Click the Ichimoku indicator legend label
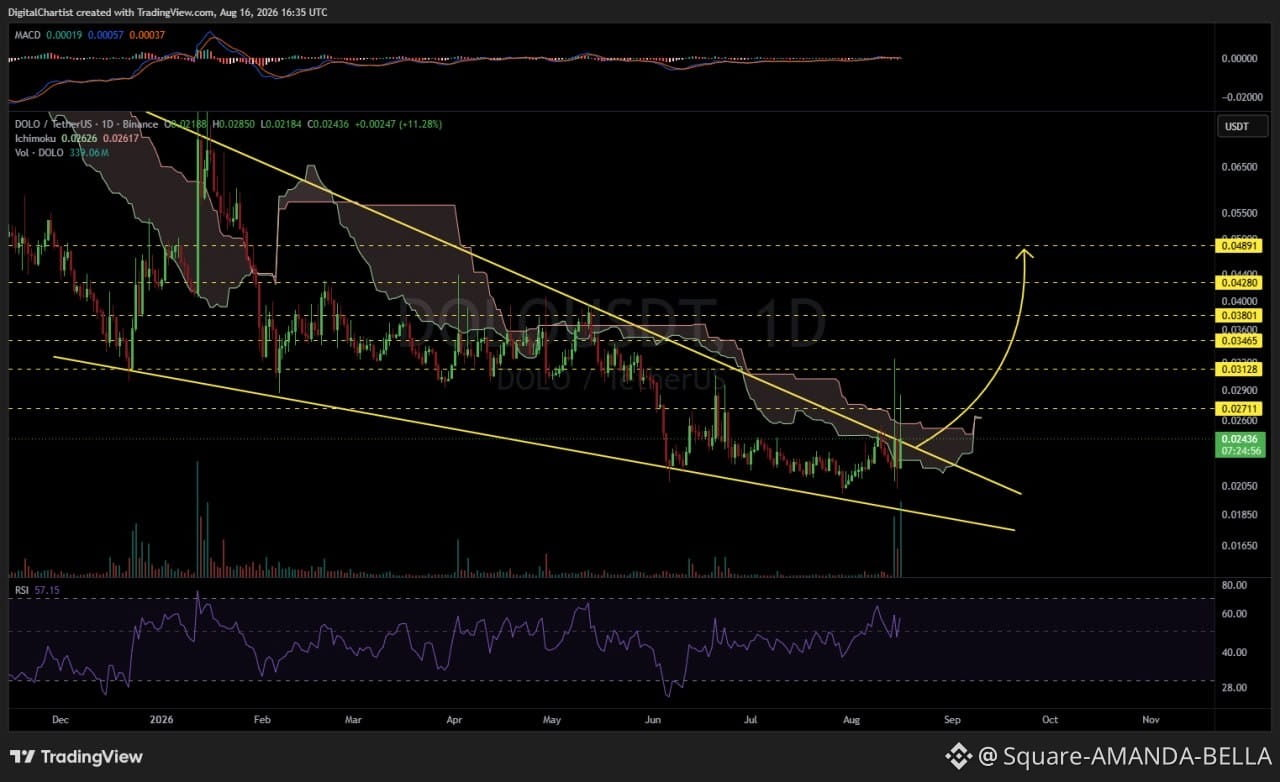1280x782 pixels. 35,138
